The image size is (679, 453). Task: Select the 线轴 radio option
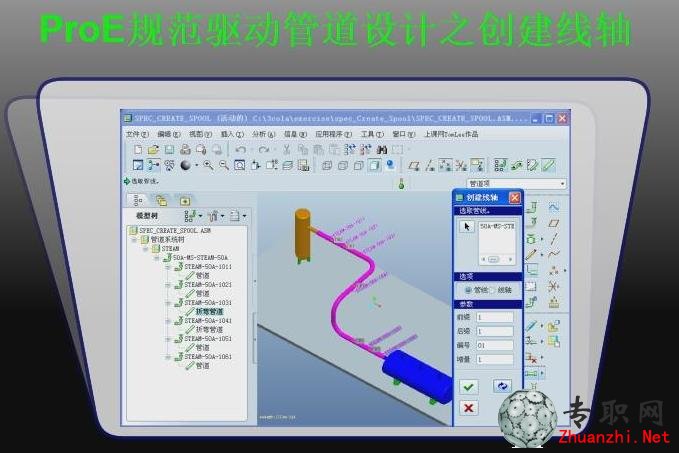[491, 290]
